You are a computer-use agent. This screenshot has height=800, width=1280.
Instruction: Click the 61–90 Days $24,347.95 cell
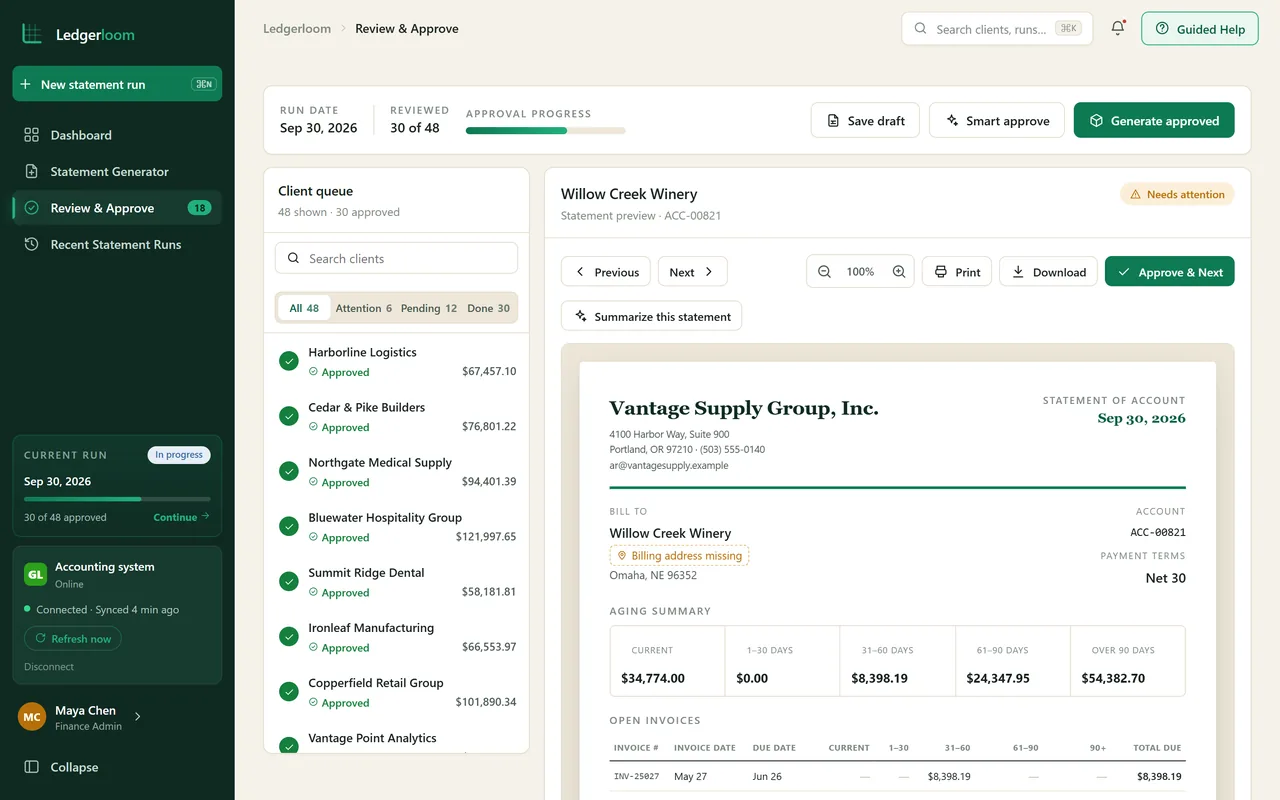pos(1013,661)
